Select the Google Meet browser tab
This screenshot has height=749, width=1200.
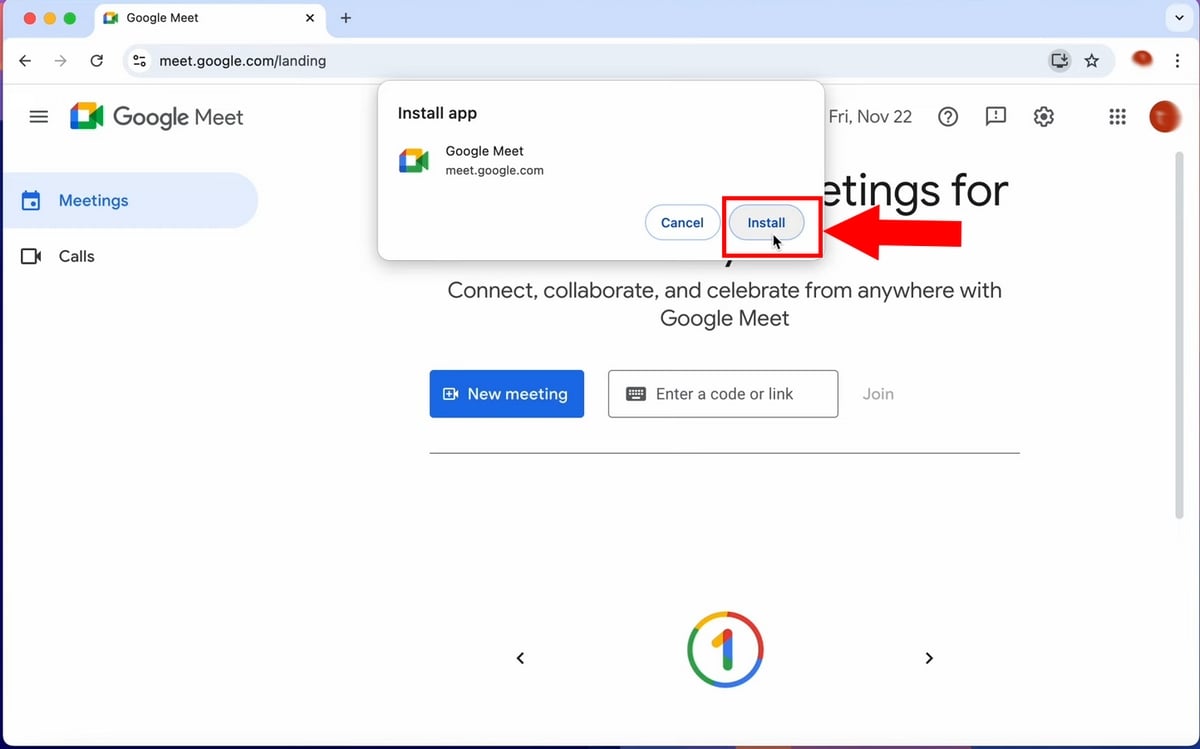pos(210,18)
